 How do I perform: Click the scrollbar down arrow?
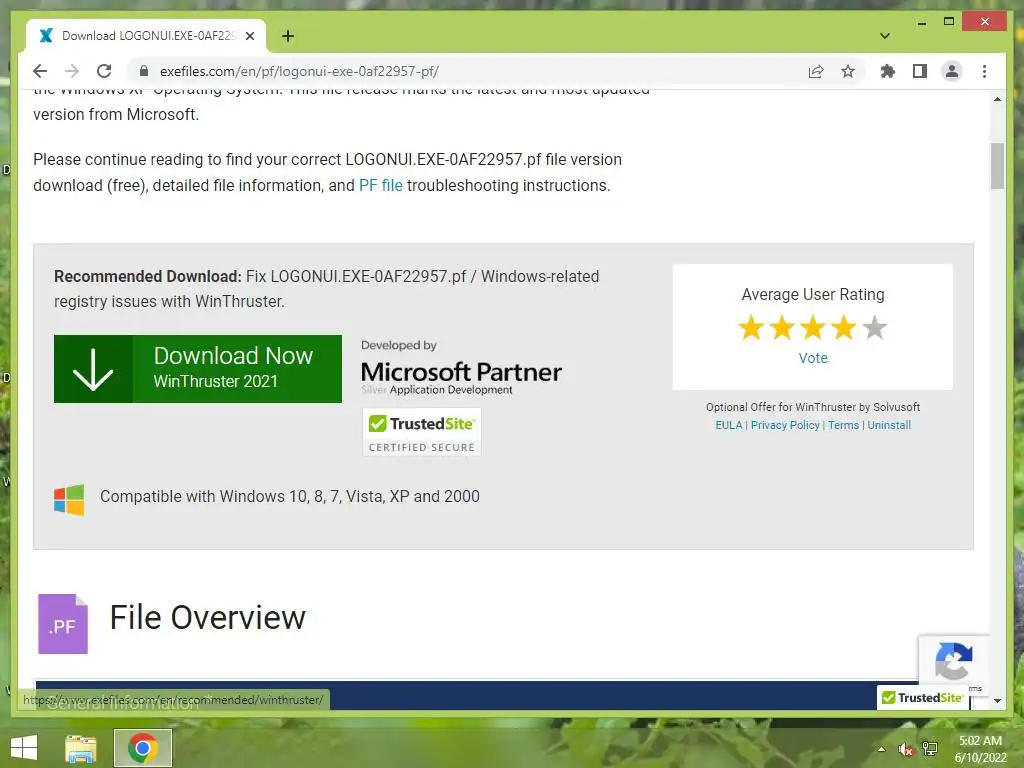pos(997,701)
